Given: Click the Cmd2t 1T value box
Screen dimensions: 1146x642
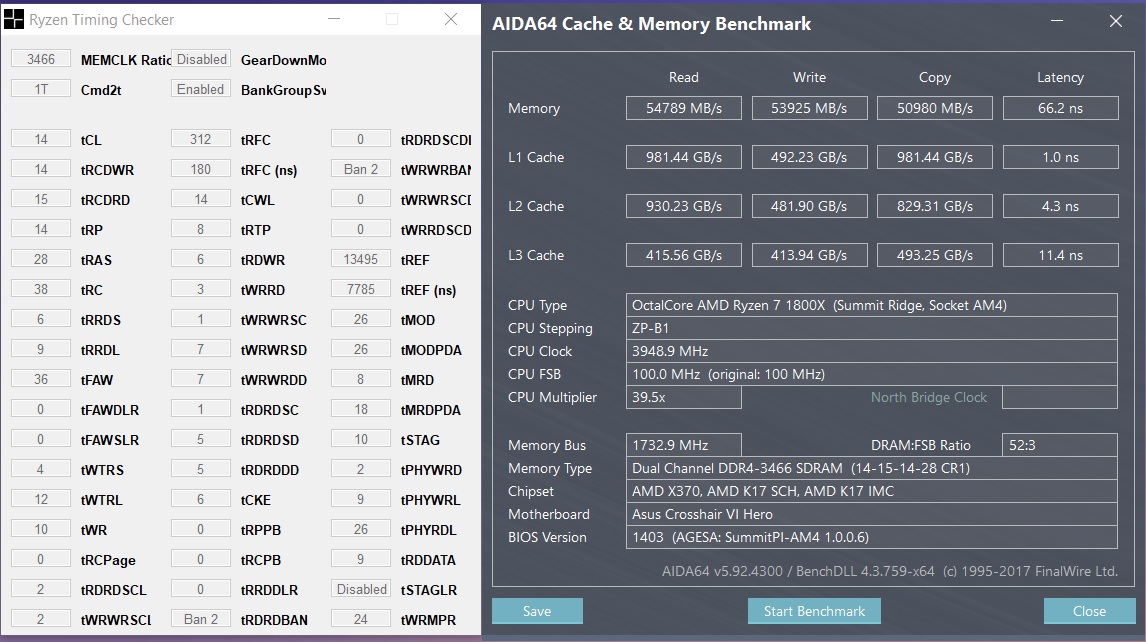Looking at the screenshot, I should [x=41, y=89].
